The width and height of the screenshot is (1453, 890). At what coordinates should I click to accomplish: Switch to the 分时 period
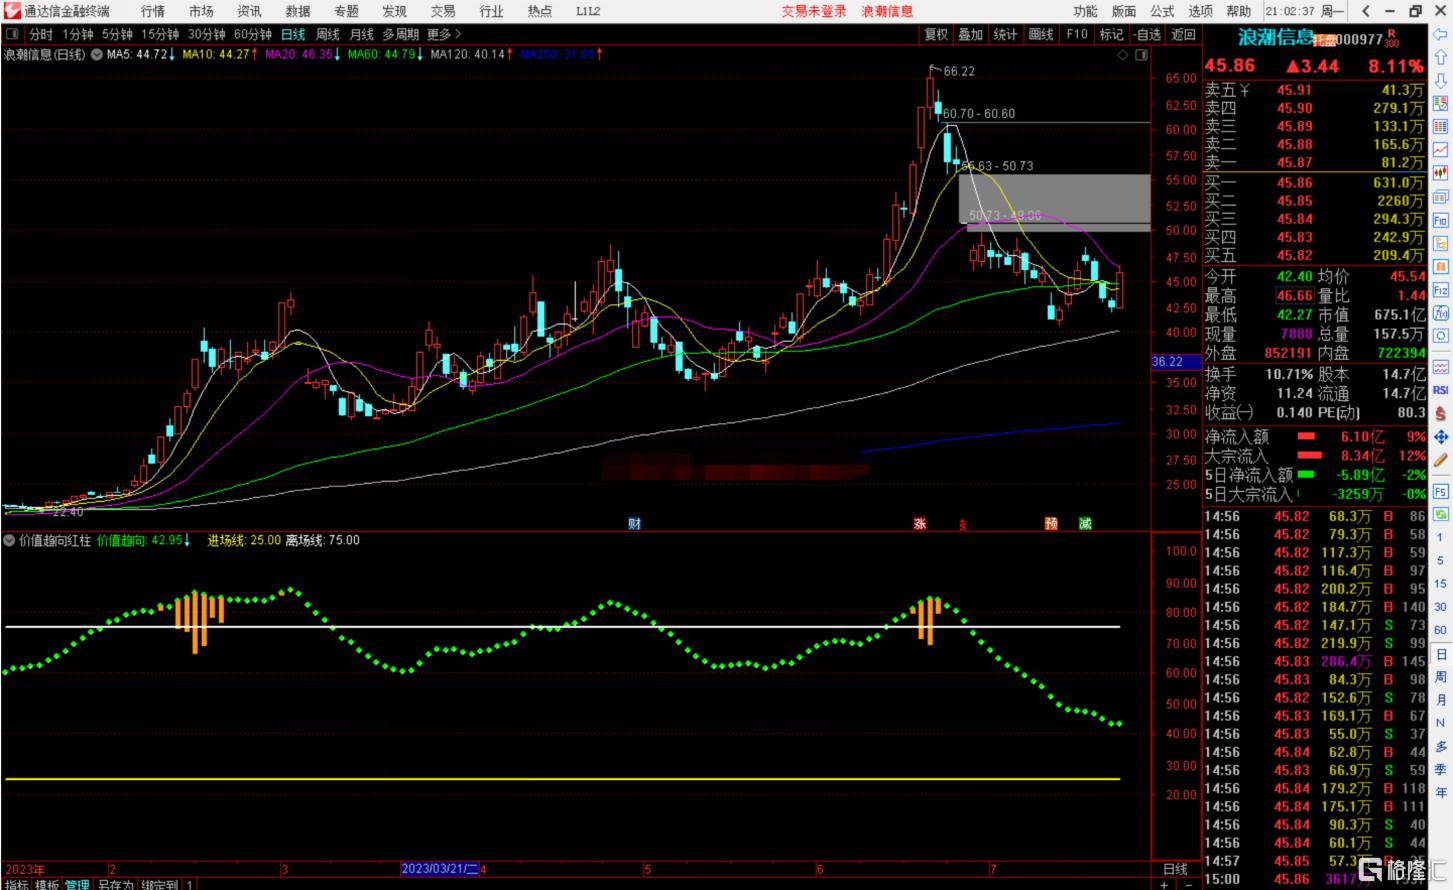pos(41,34)
